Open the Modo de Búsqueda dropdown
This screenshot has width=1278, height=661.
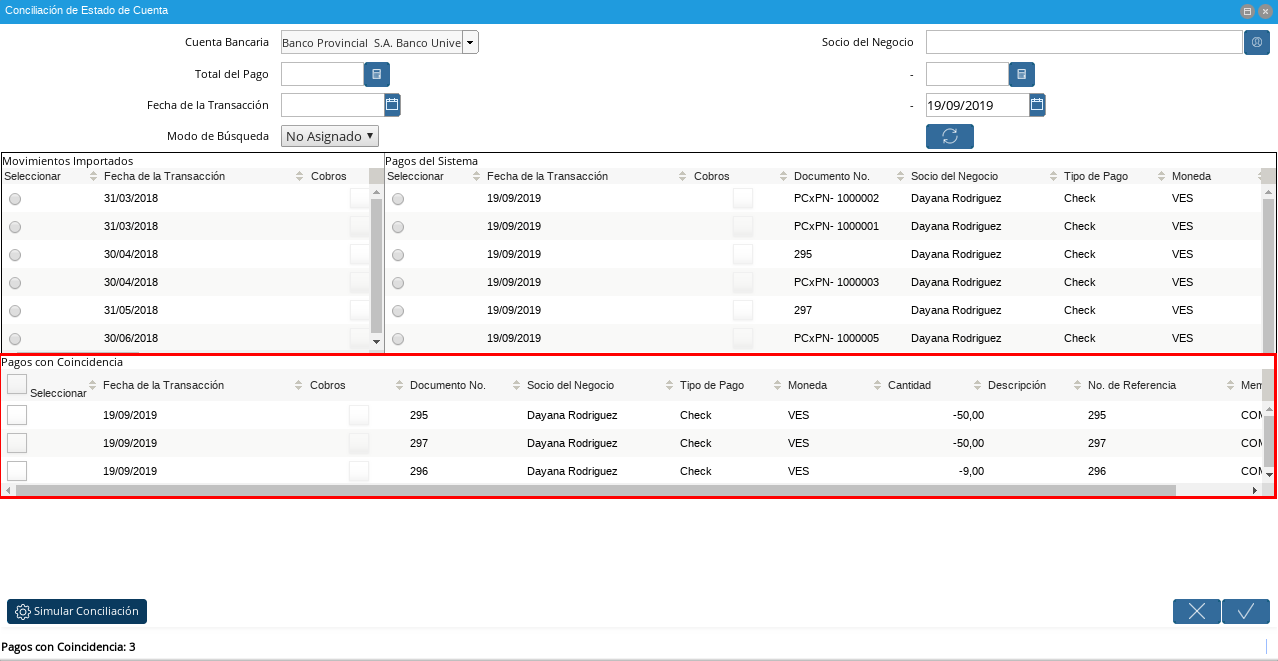click(330, 136)
